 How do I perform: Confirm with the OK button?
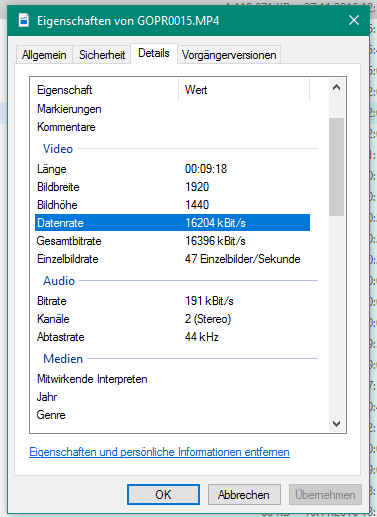tap(163, 495)
